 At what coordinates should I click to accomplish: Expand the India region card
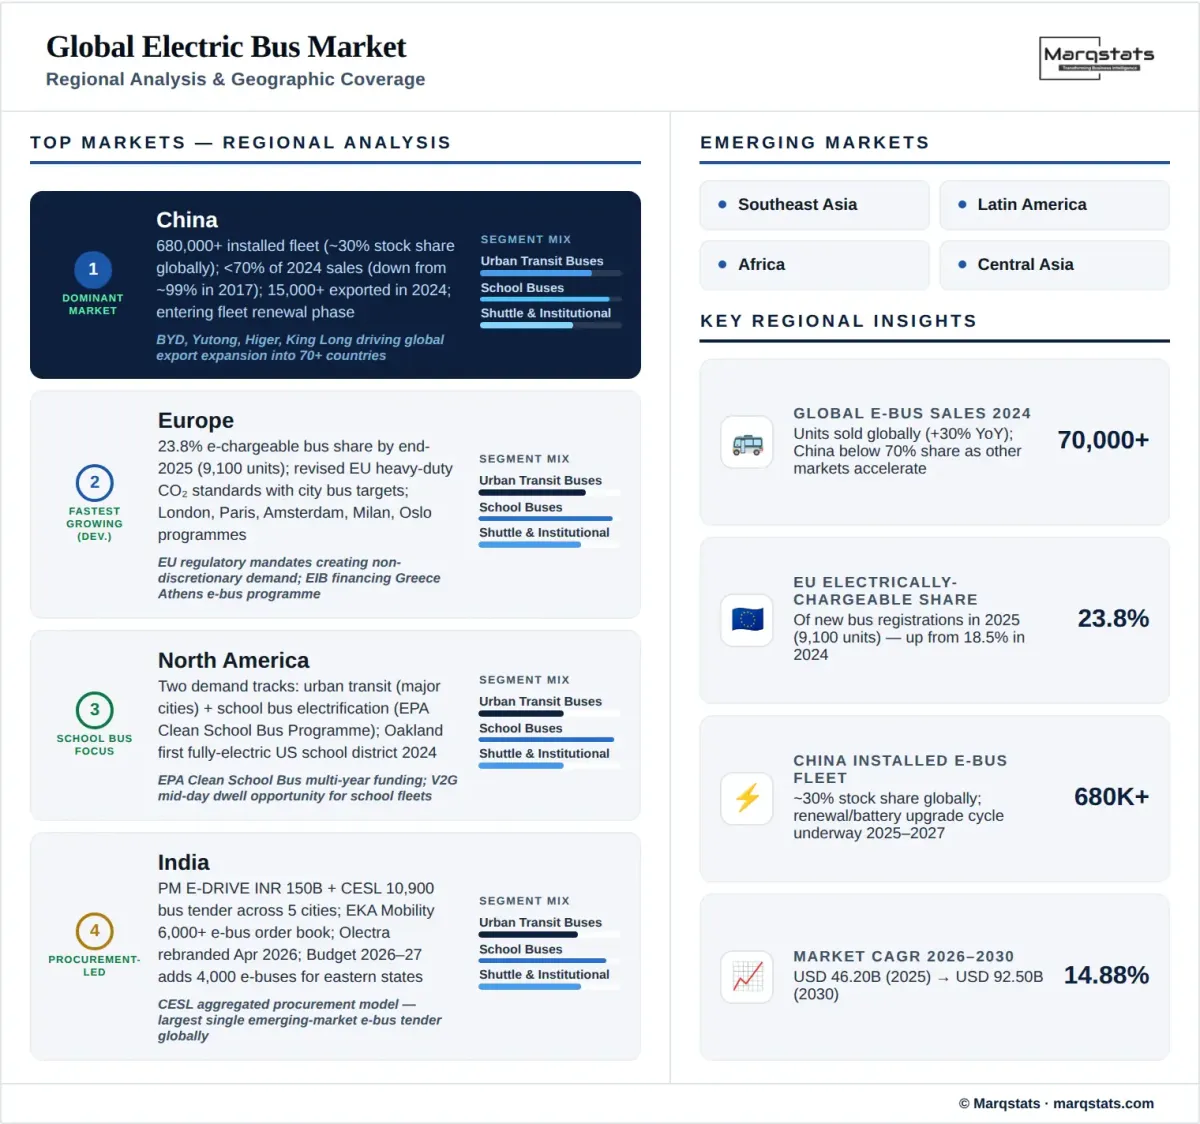click(x=335, y=945)
